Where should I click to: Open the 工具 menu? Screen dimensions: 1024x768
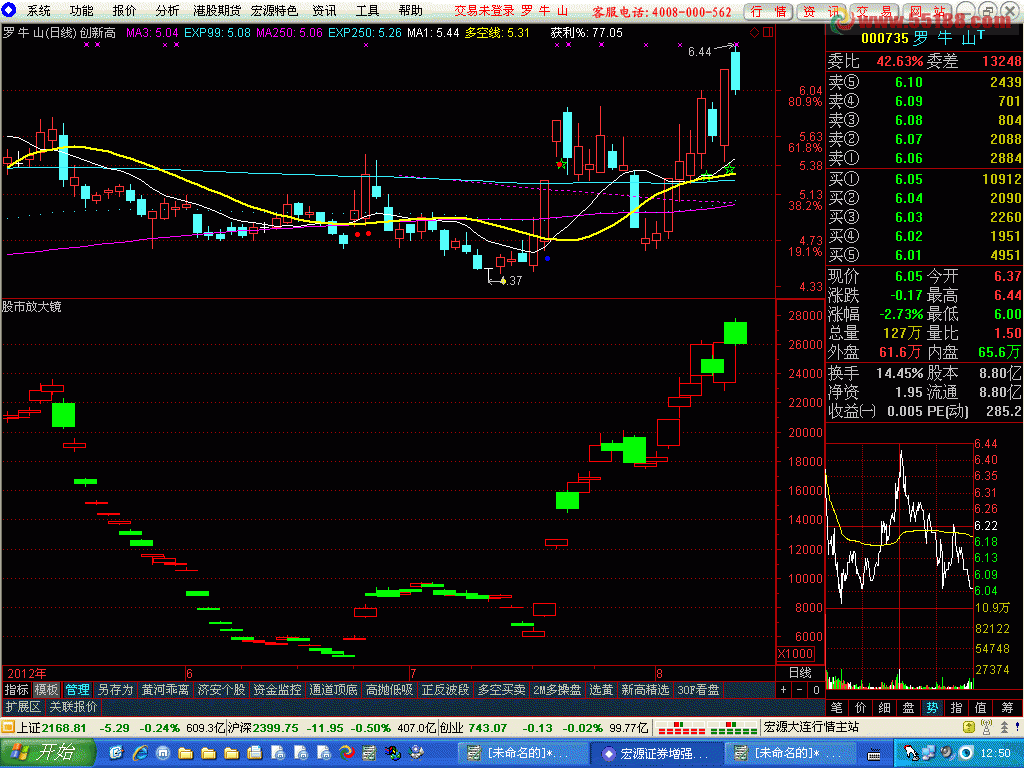coord(367,10)
